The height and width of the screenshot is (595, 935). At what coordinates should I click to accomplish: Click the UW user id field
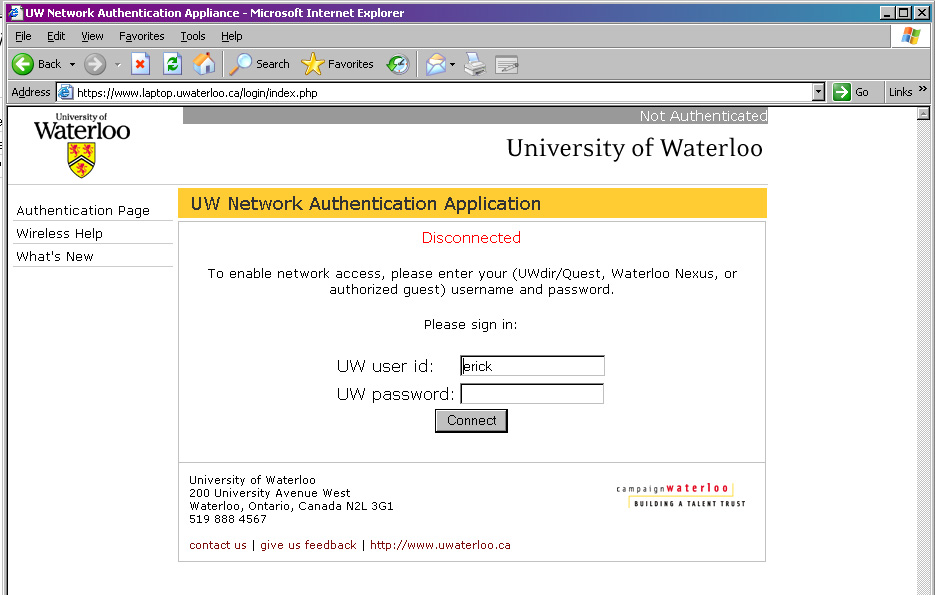[x=532, y=366]
